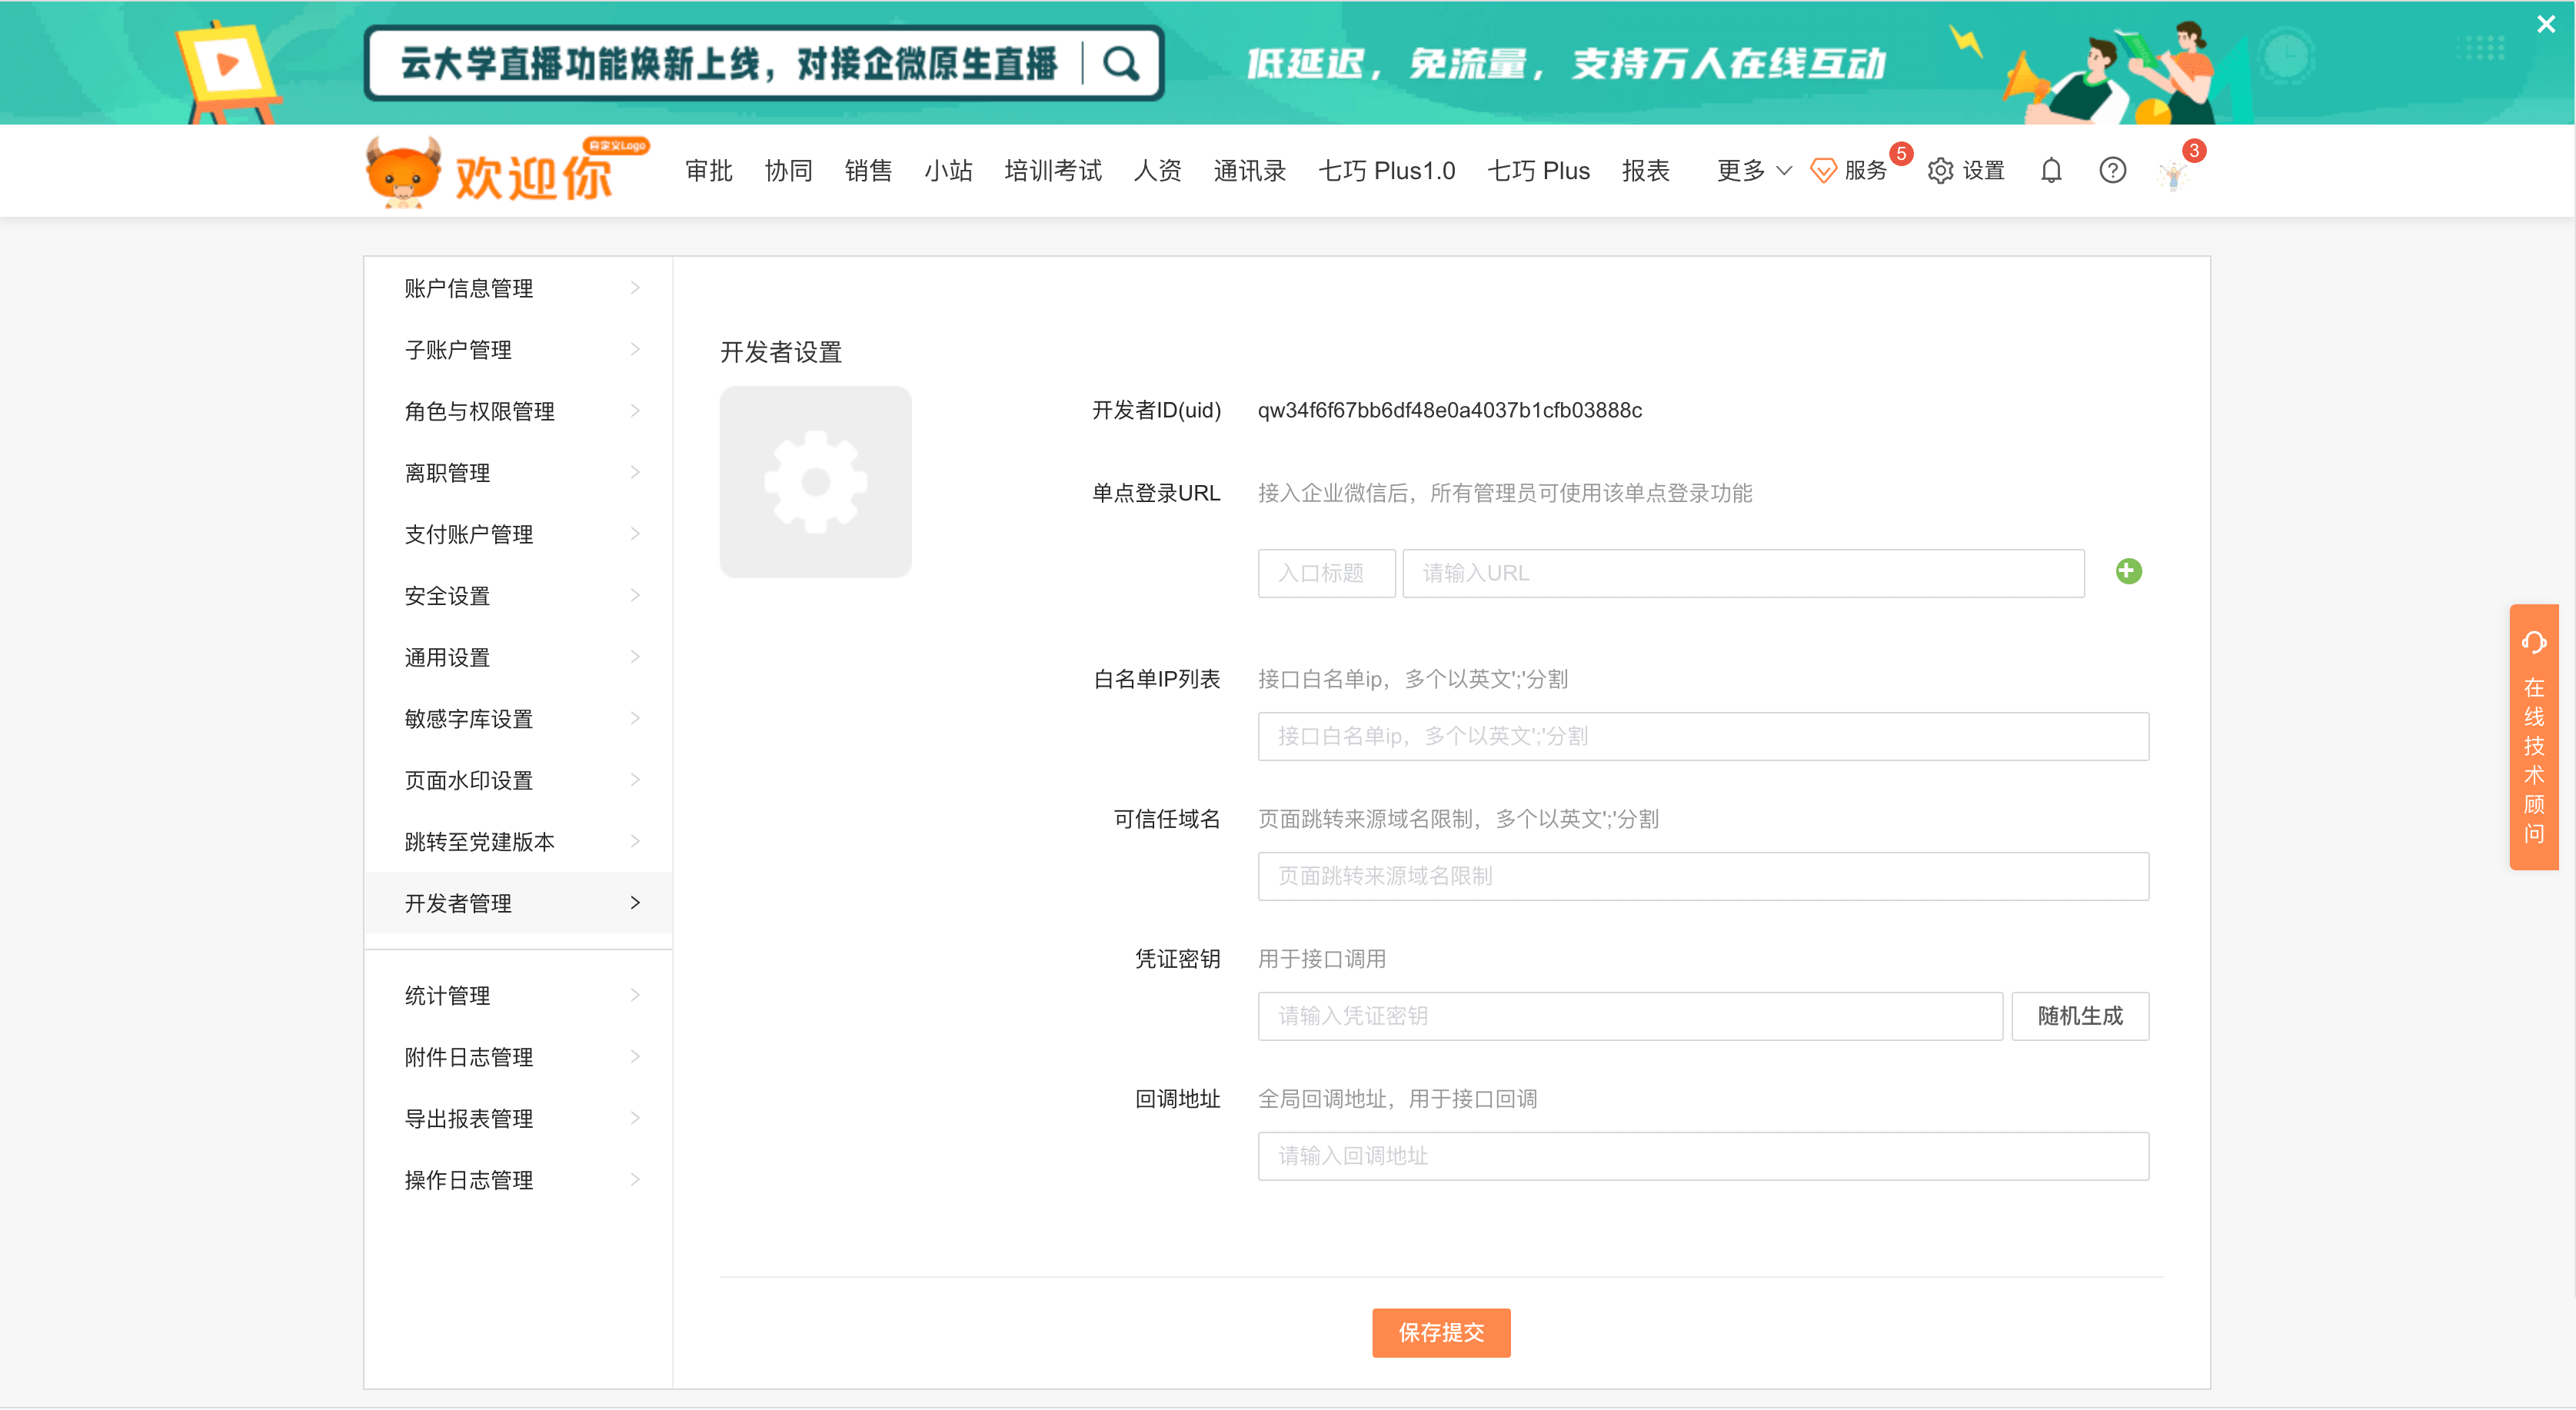Click the developer settings gear thumbnail
Viewport: 2576px width, 1410px height.
[815, 482]
